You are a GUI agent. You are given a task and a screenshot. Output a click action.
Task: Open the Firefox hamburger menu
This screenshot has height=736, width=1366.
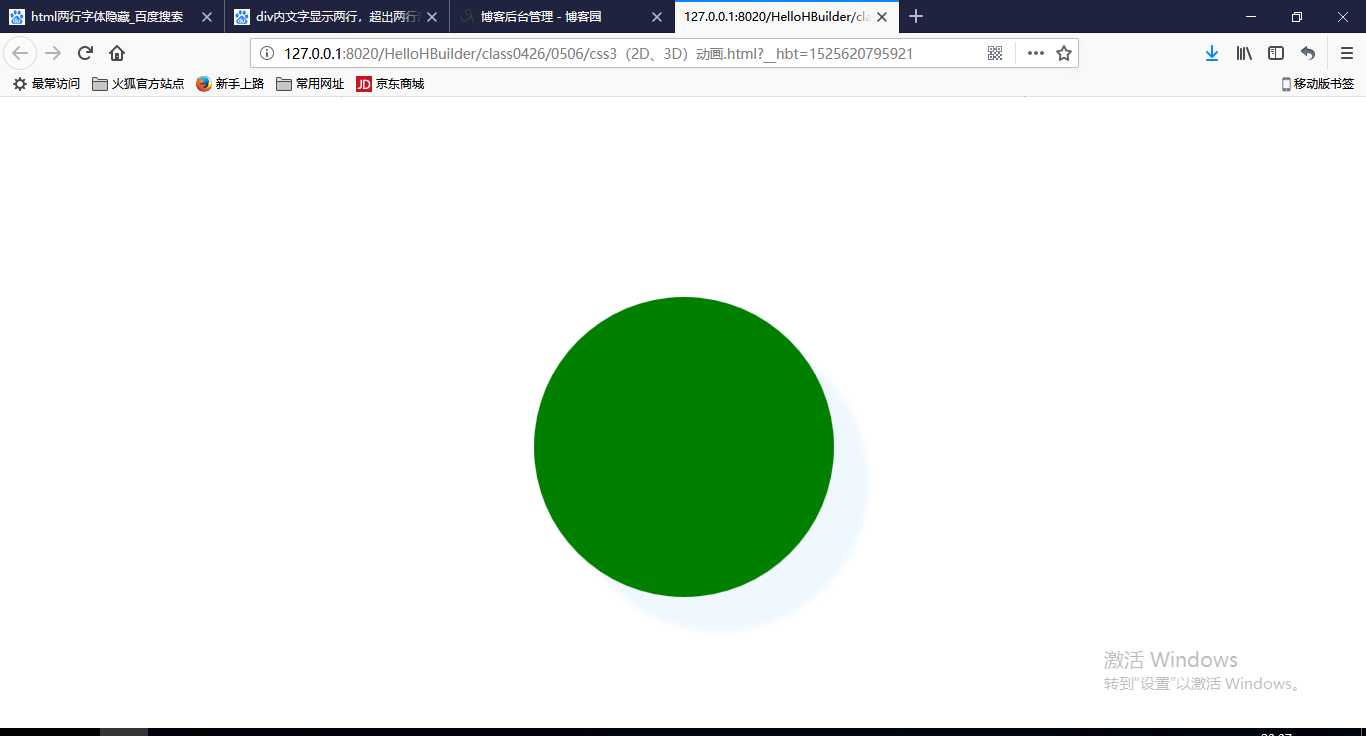pyautogui.click(x=1347, y=53)
